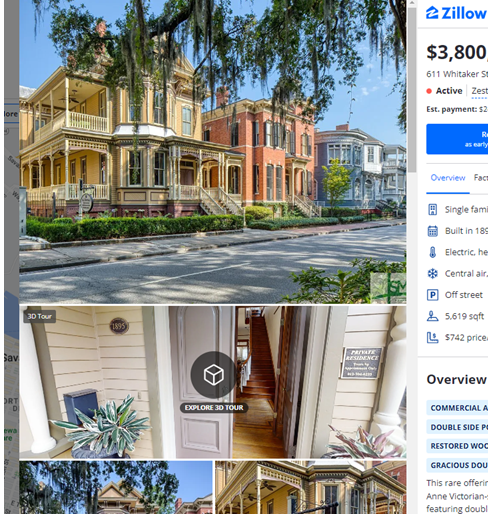The height and width of the screenshot is (518, 488).
Task: Open the bottom-right porch photo thumbnail
Action: pos(311,487)
